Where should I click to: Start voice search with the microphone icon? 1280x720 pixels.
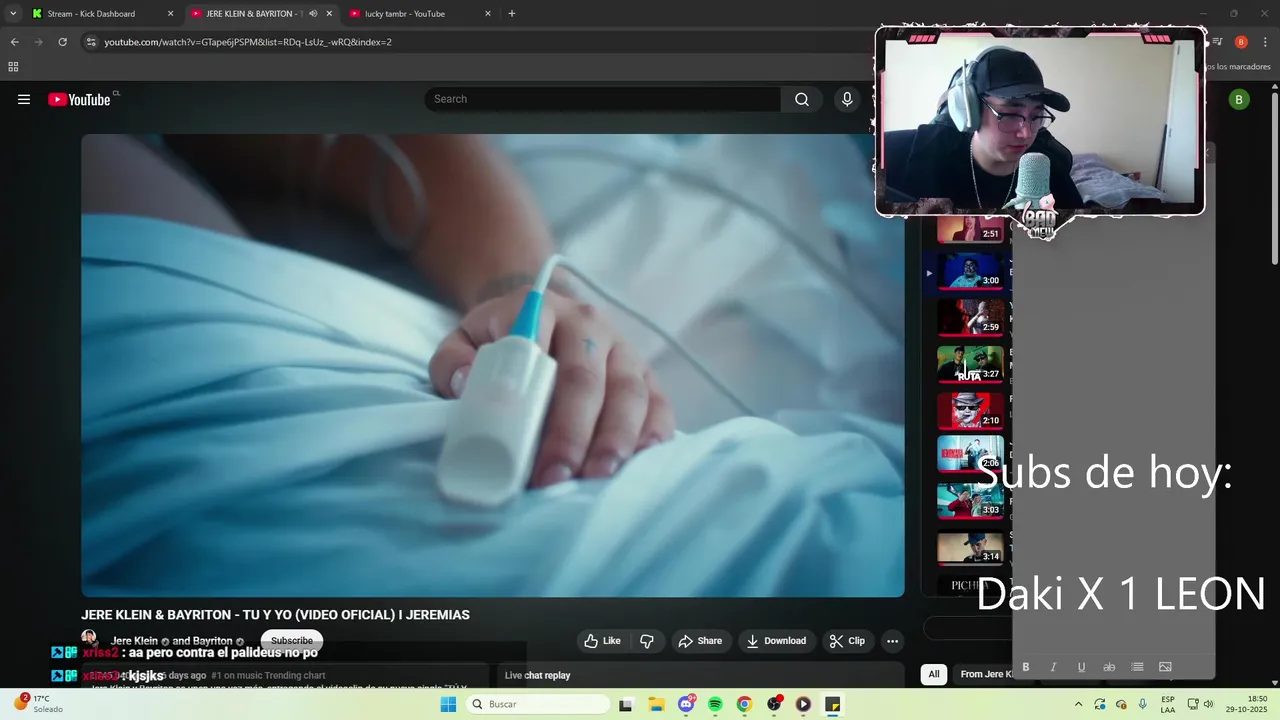(x=847, y=99)
